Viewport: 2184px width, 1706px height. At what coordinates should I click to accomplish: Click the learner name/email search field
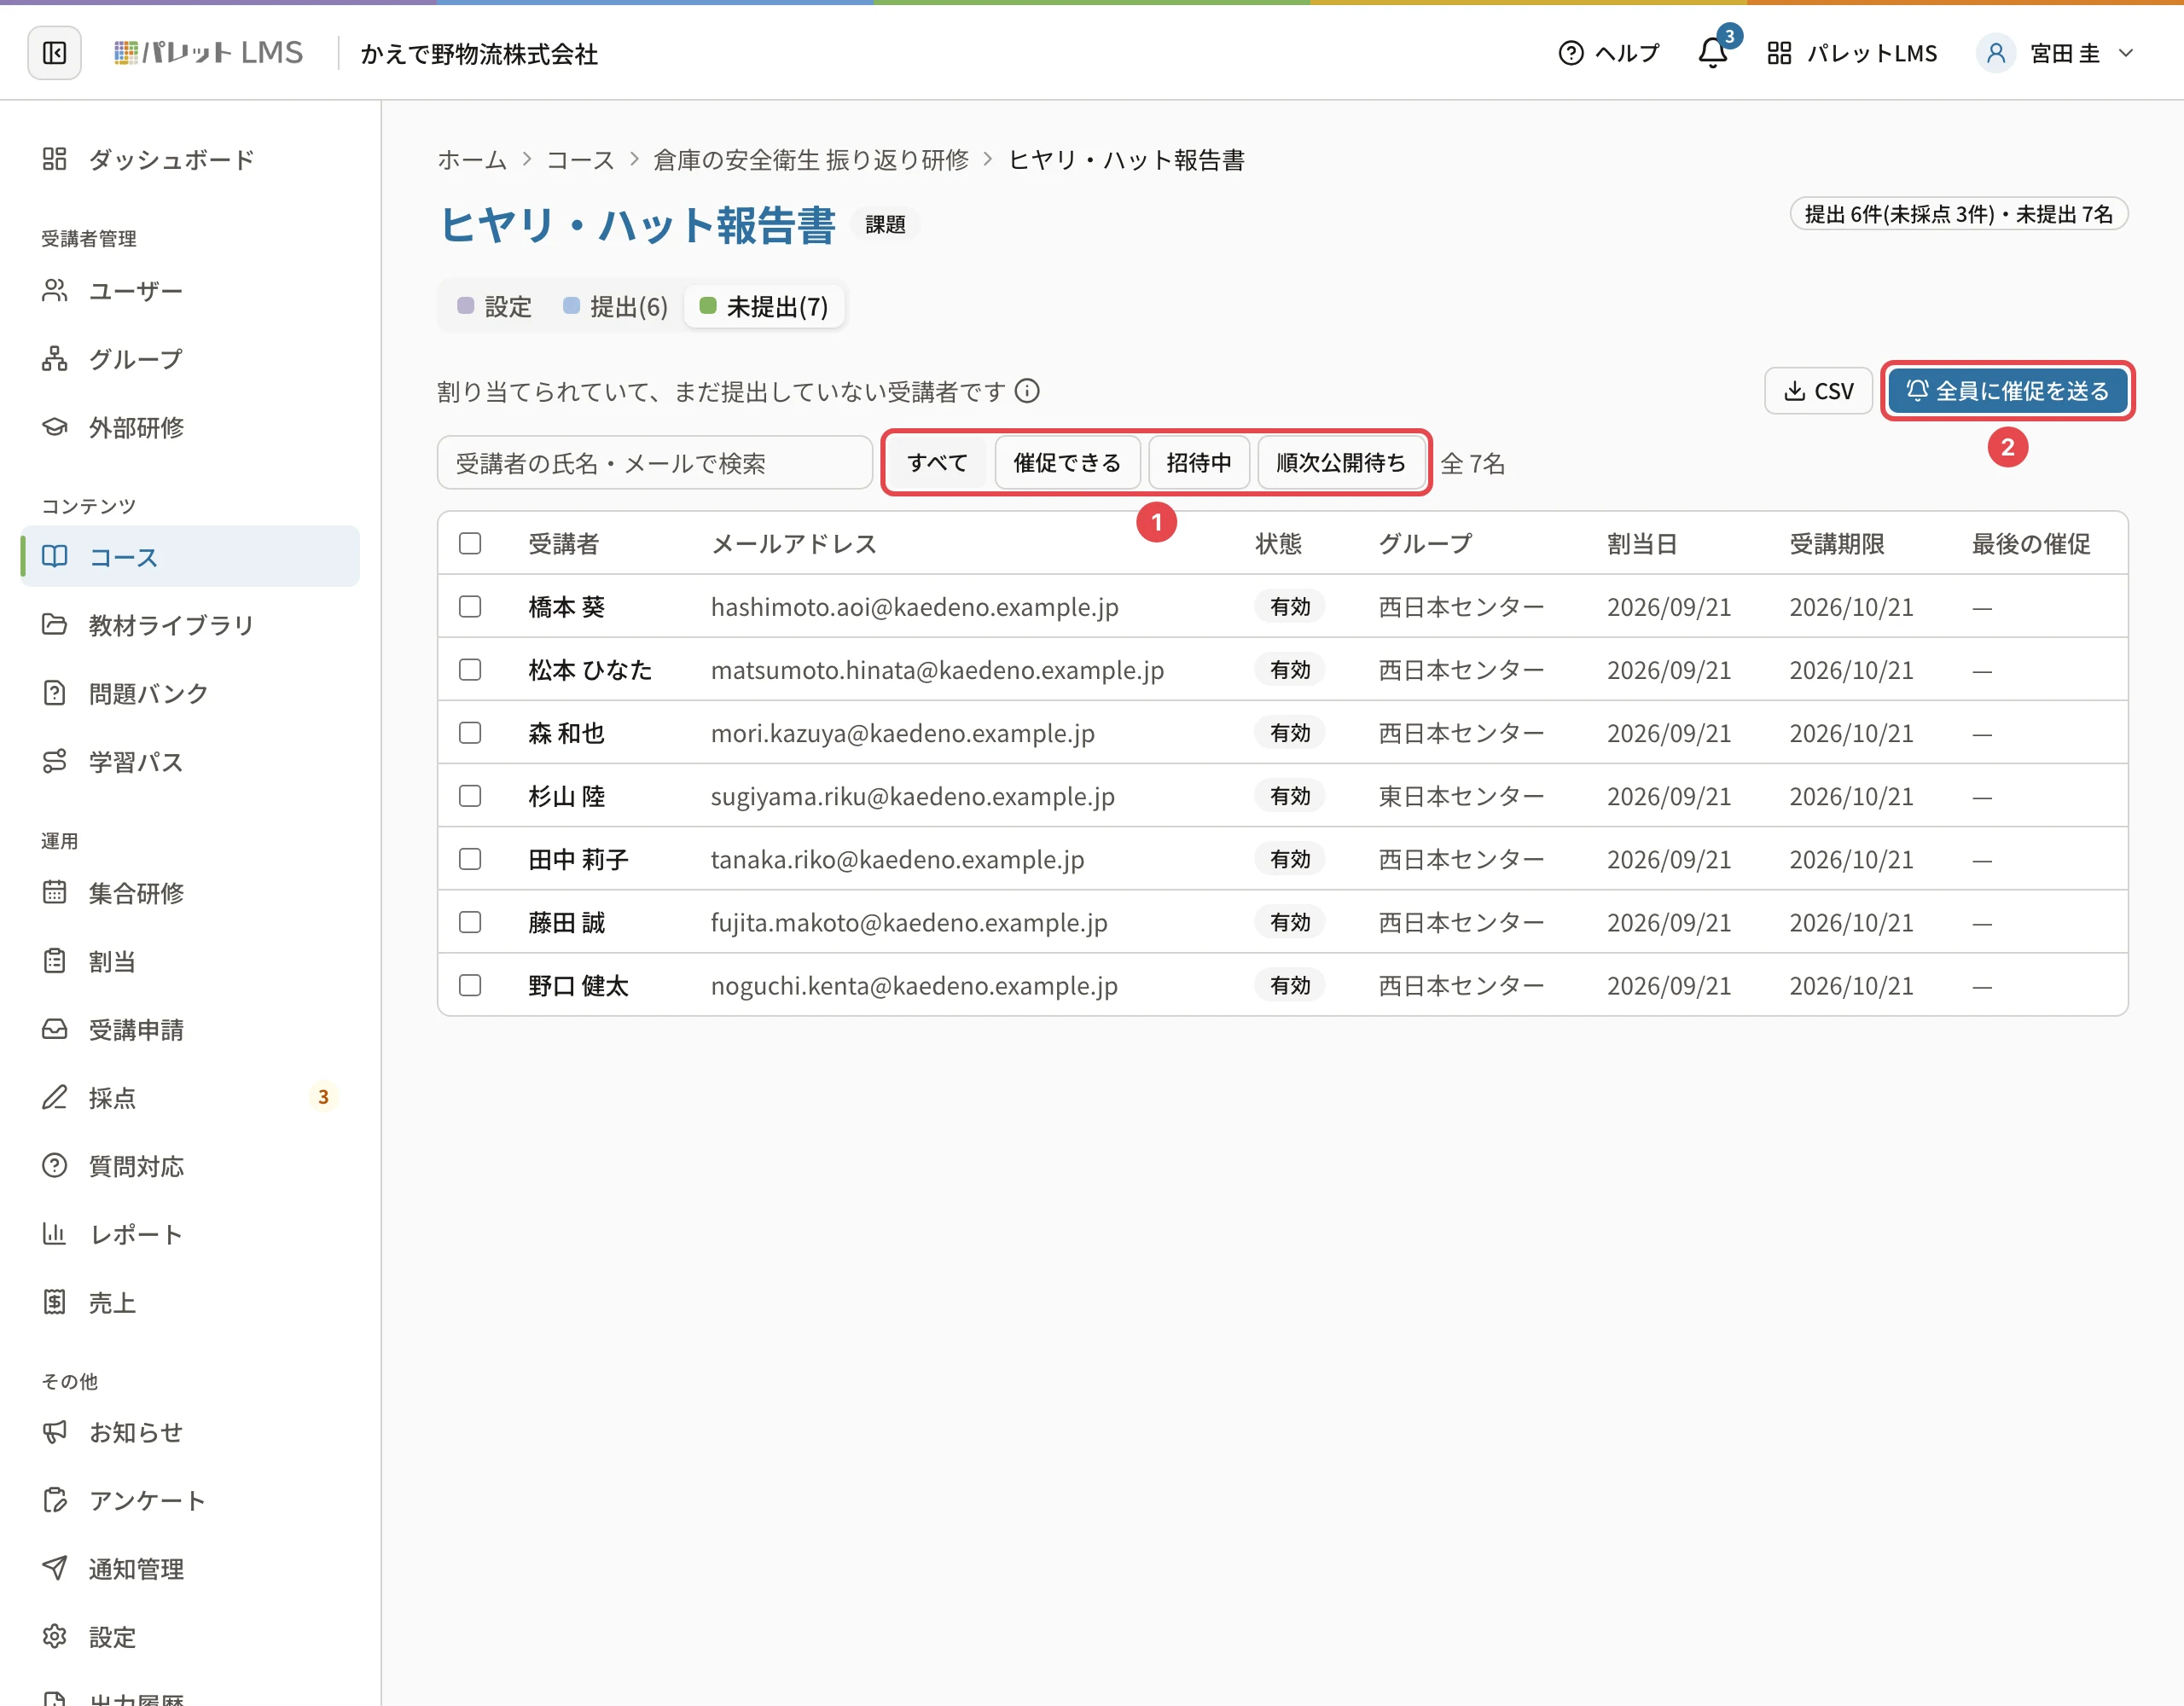click(x=655, y=463)
